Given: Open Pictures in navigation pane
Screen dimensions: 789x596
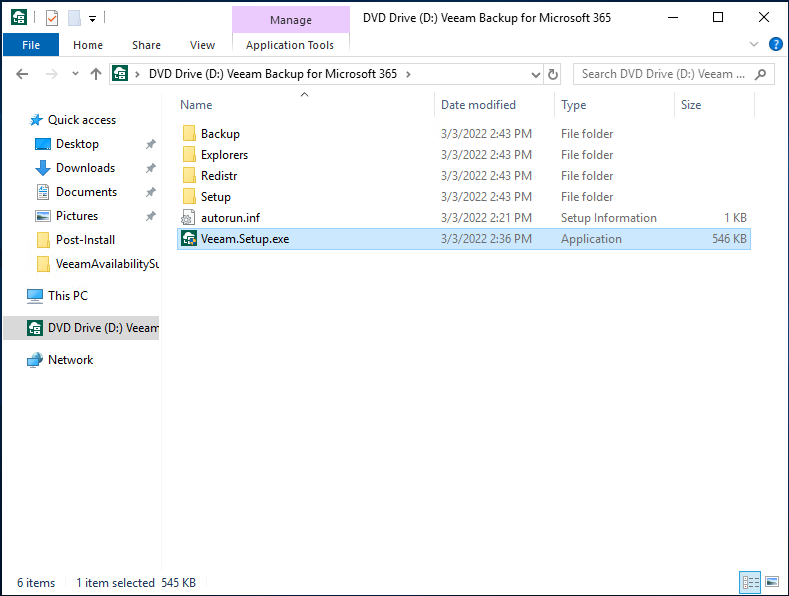Looking at the screenshot, I should point(76,216).
